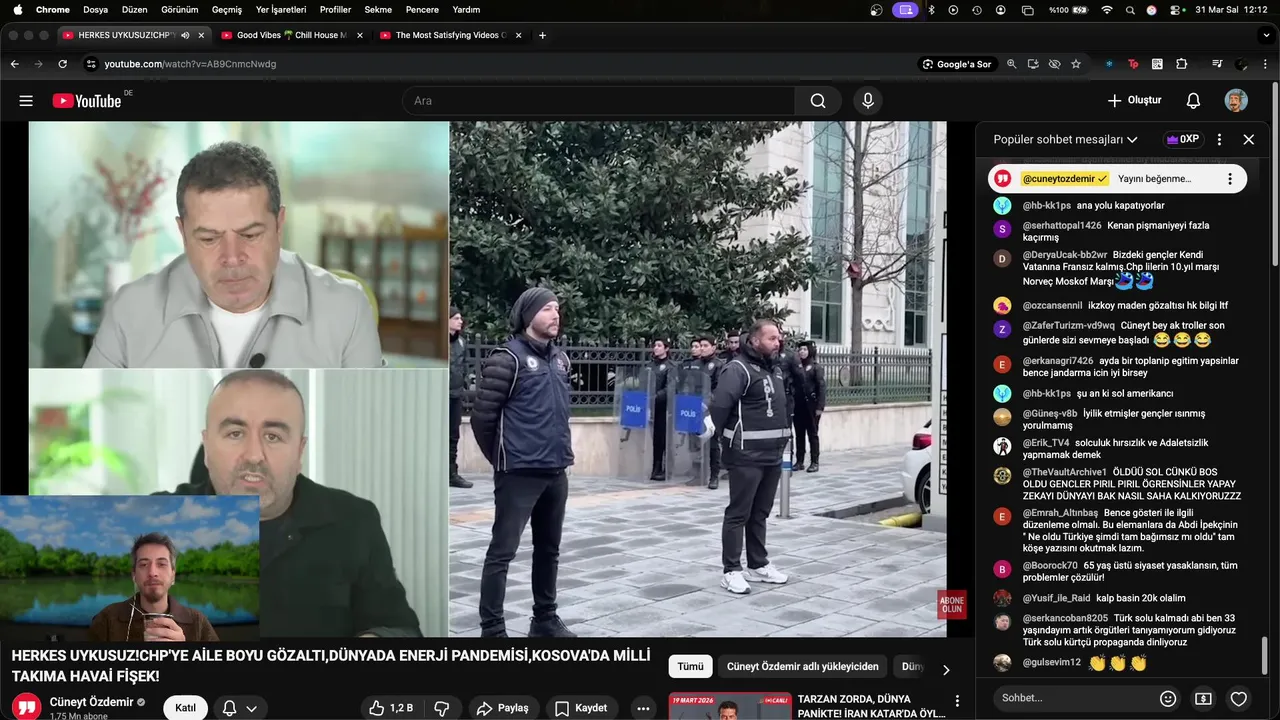Close the live chat panel

coord(1248,140)
